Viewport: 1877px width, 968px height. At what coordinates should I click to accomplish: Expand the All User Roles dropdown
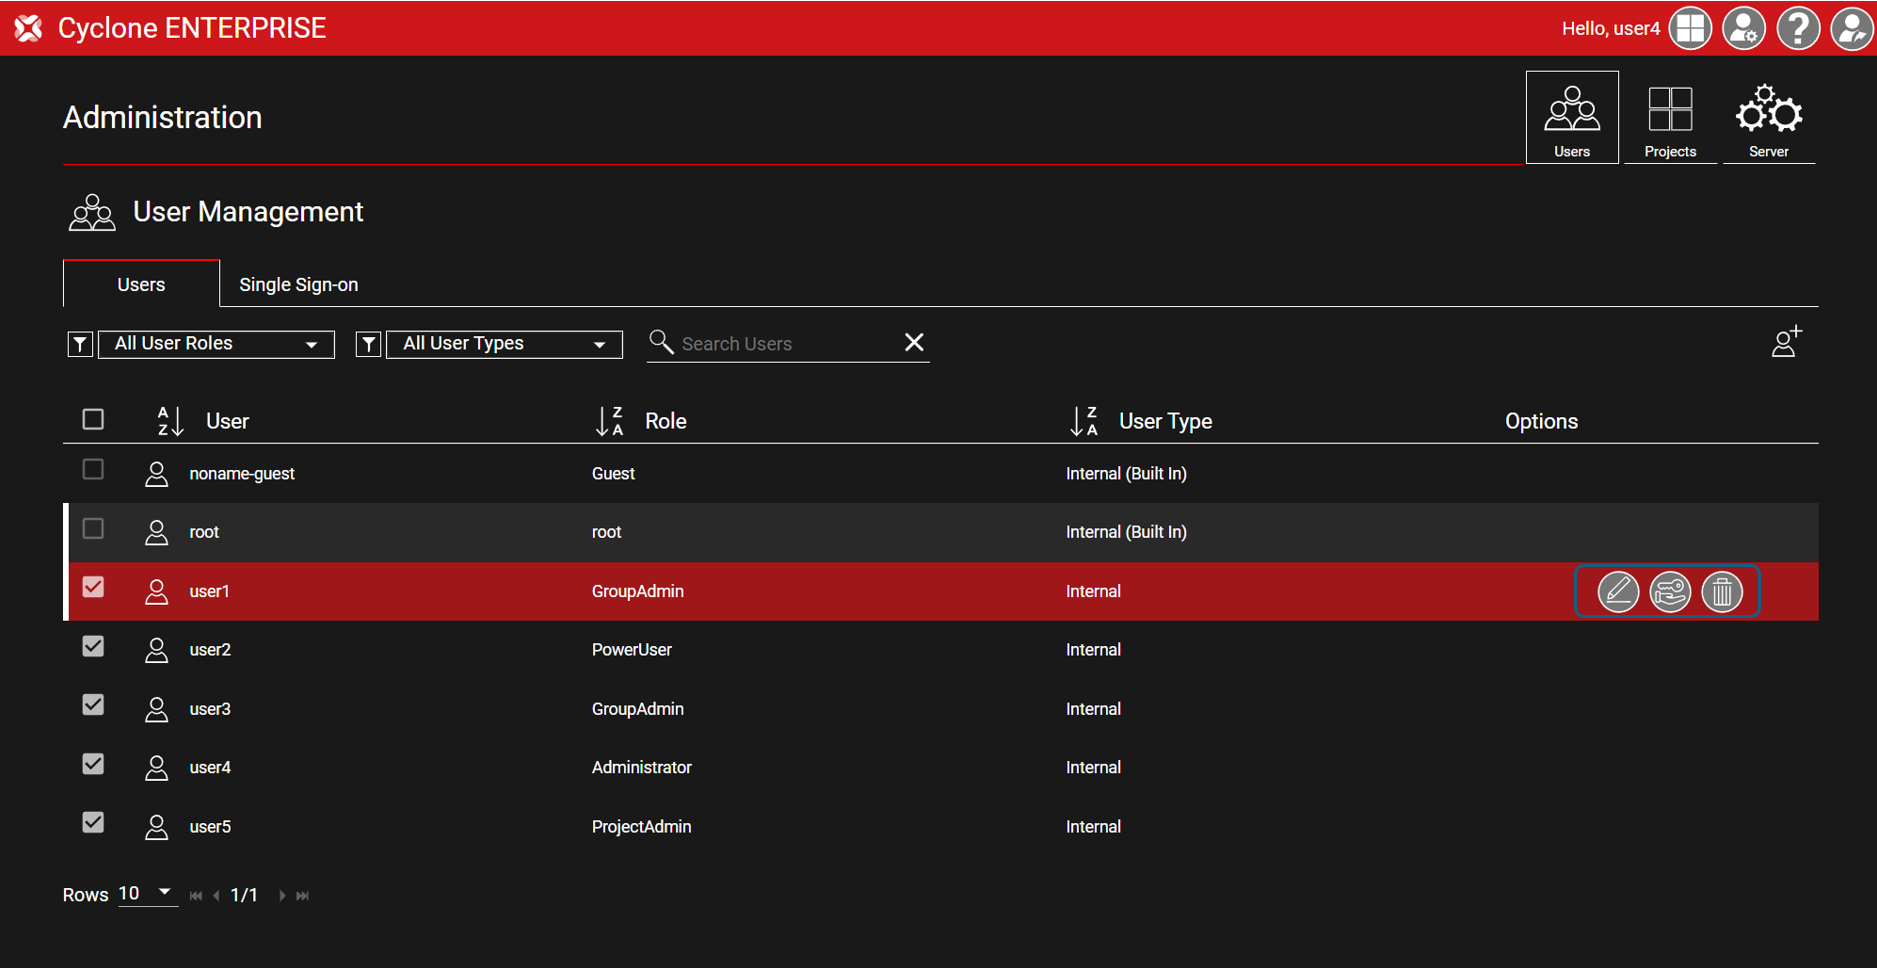216,344
